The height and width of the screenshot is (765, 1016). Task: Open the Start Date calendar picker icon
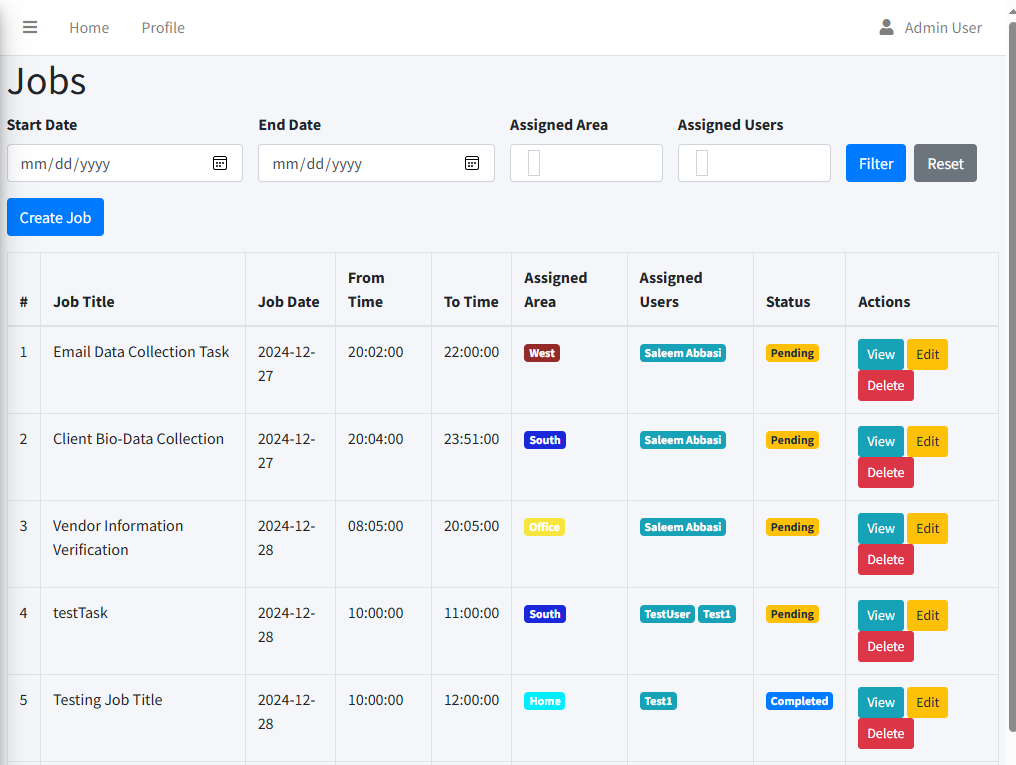[x=220, y=163]
